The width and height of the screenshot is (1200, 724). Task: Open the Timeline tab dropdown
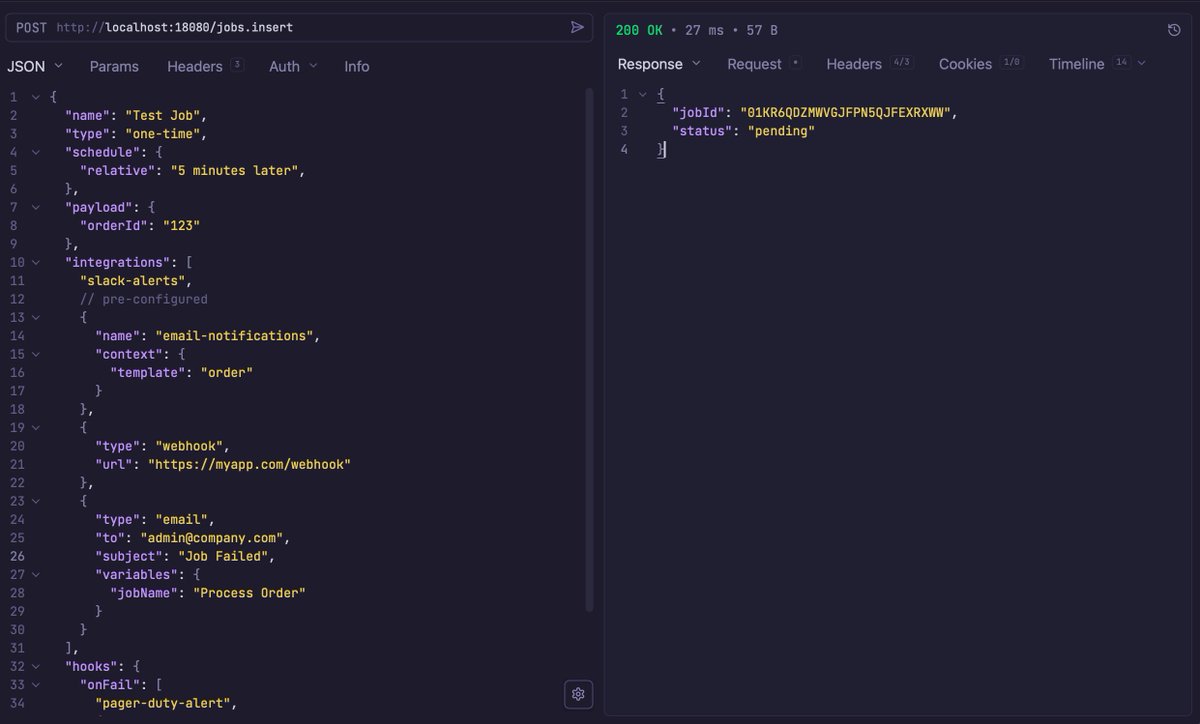1097,64
